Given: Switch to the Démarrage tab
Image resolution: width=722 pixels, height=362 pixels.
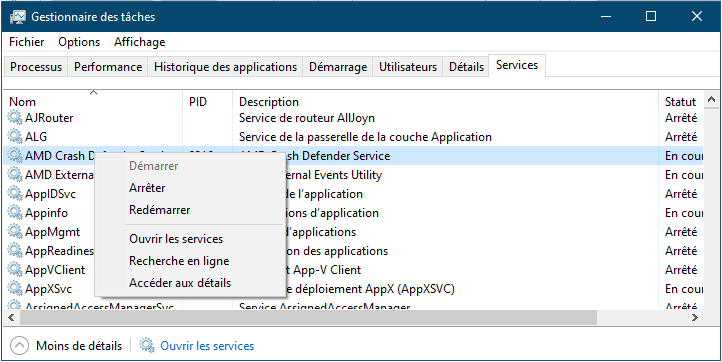Looking at the screenshot, I should click(x=338, y=67).
